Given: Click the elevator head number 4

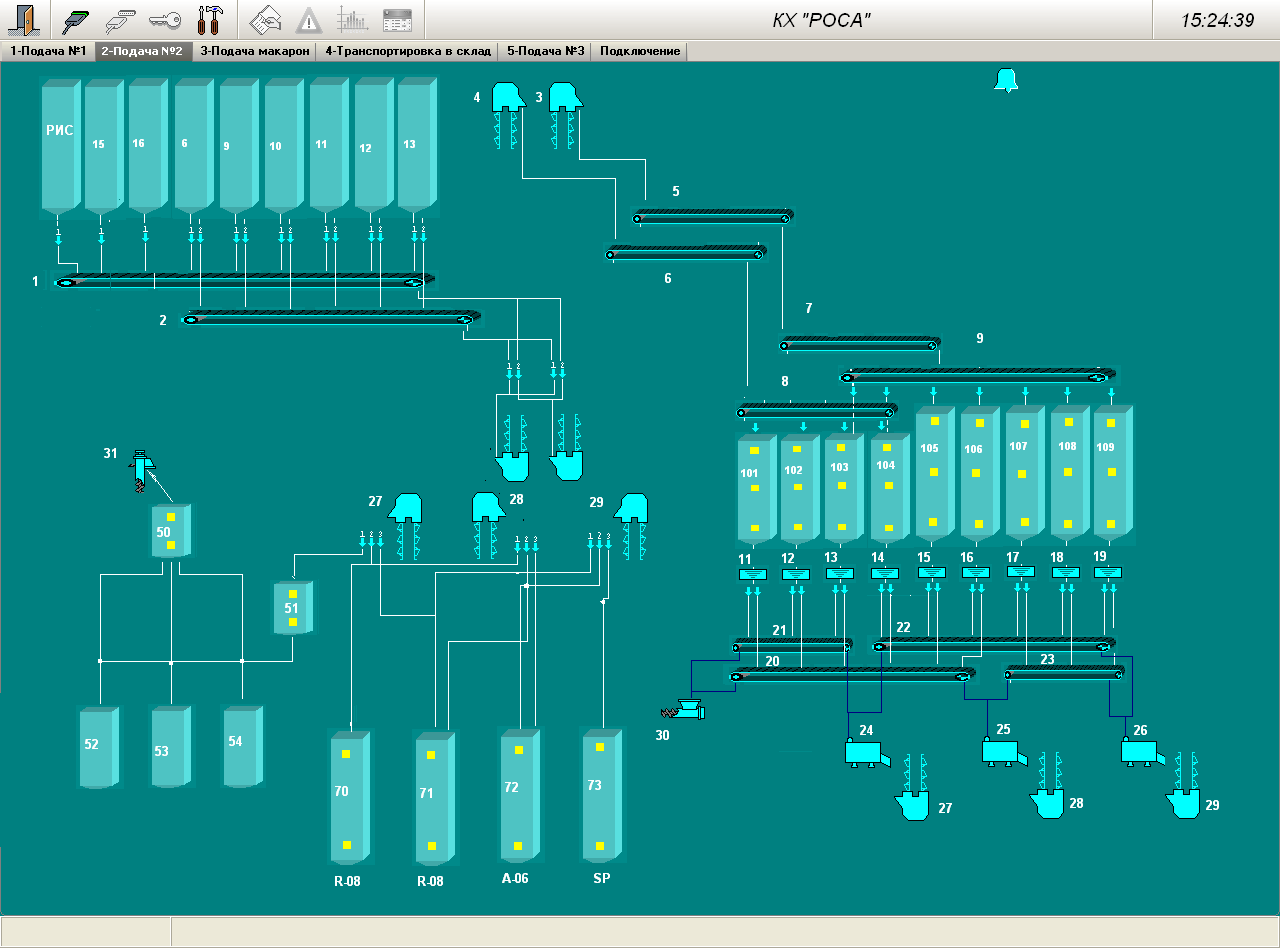Looking at the screenshot, I should coord(508,96).
